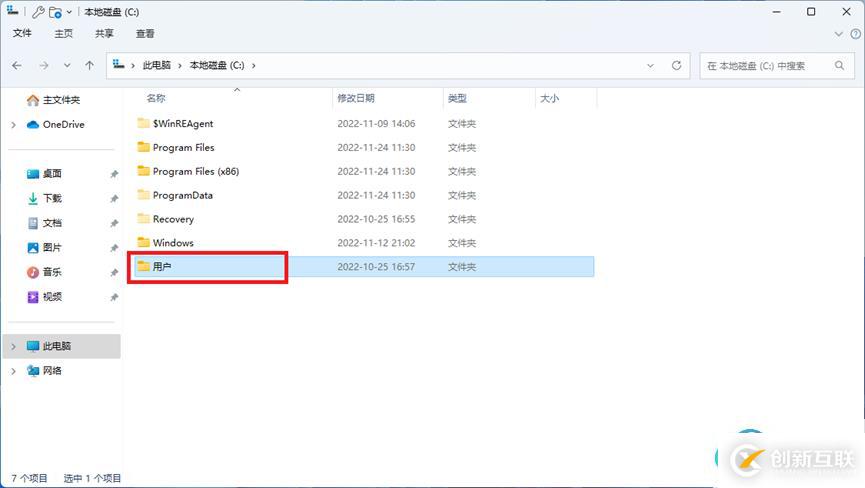
Task: Select the Program Files folder name
Action: pyautogui.click(x=184, y=147)
